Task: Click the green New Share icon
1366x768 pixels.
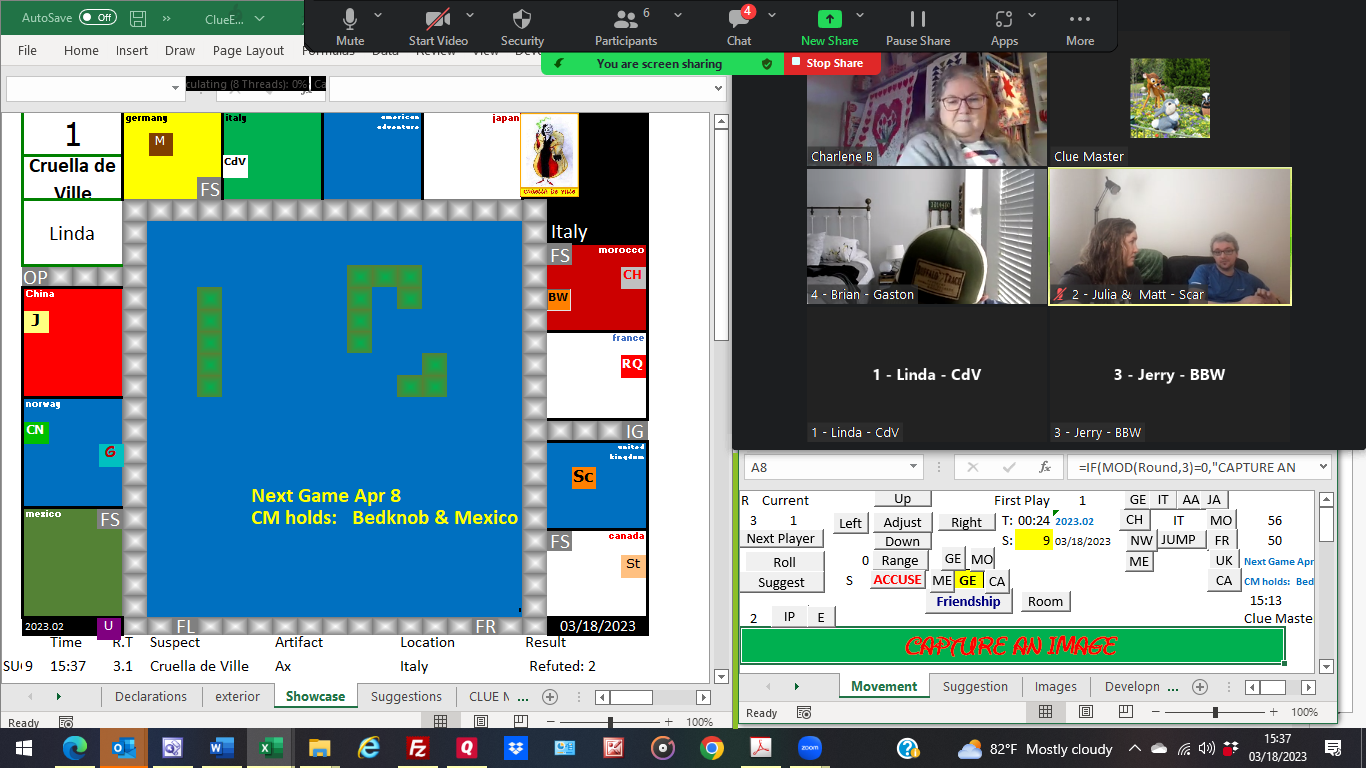Action: click(830, 19)
